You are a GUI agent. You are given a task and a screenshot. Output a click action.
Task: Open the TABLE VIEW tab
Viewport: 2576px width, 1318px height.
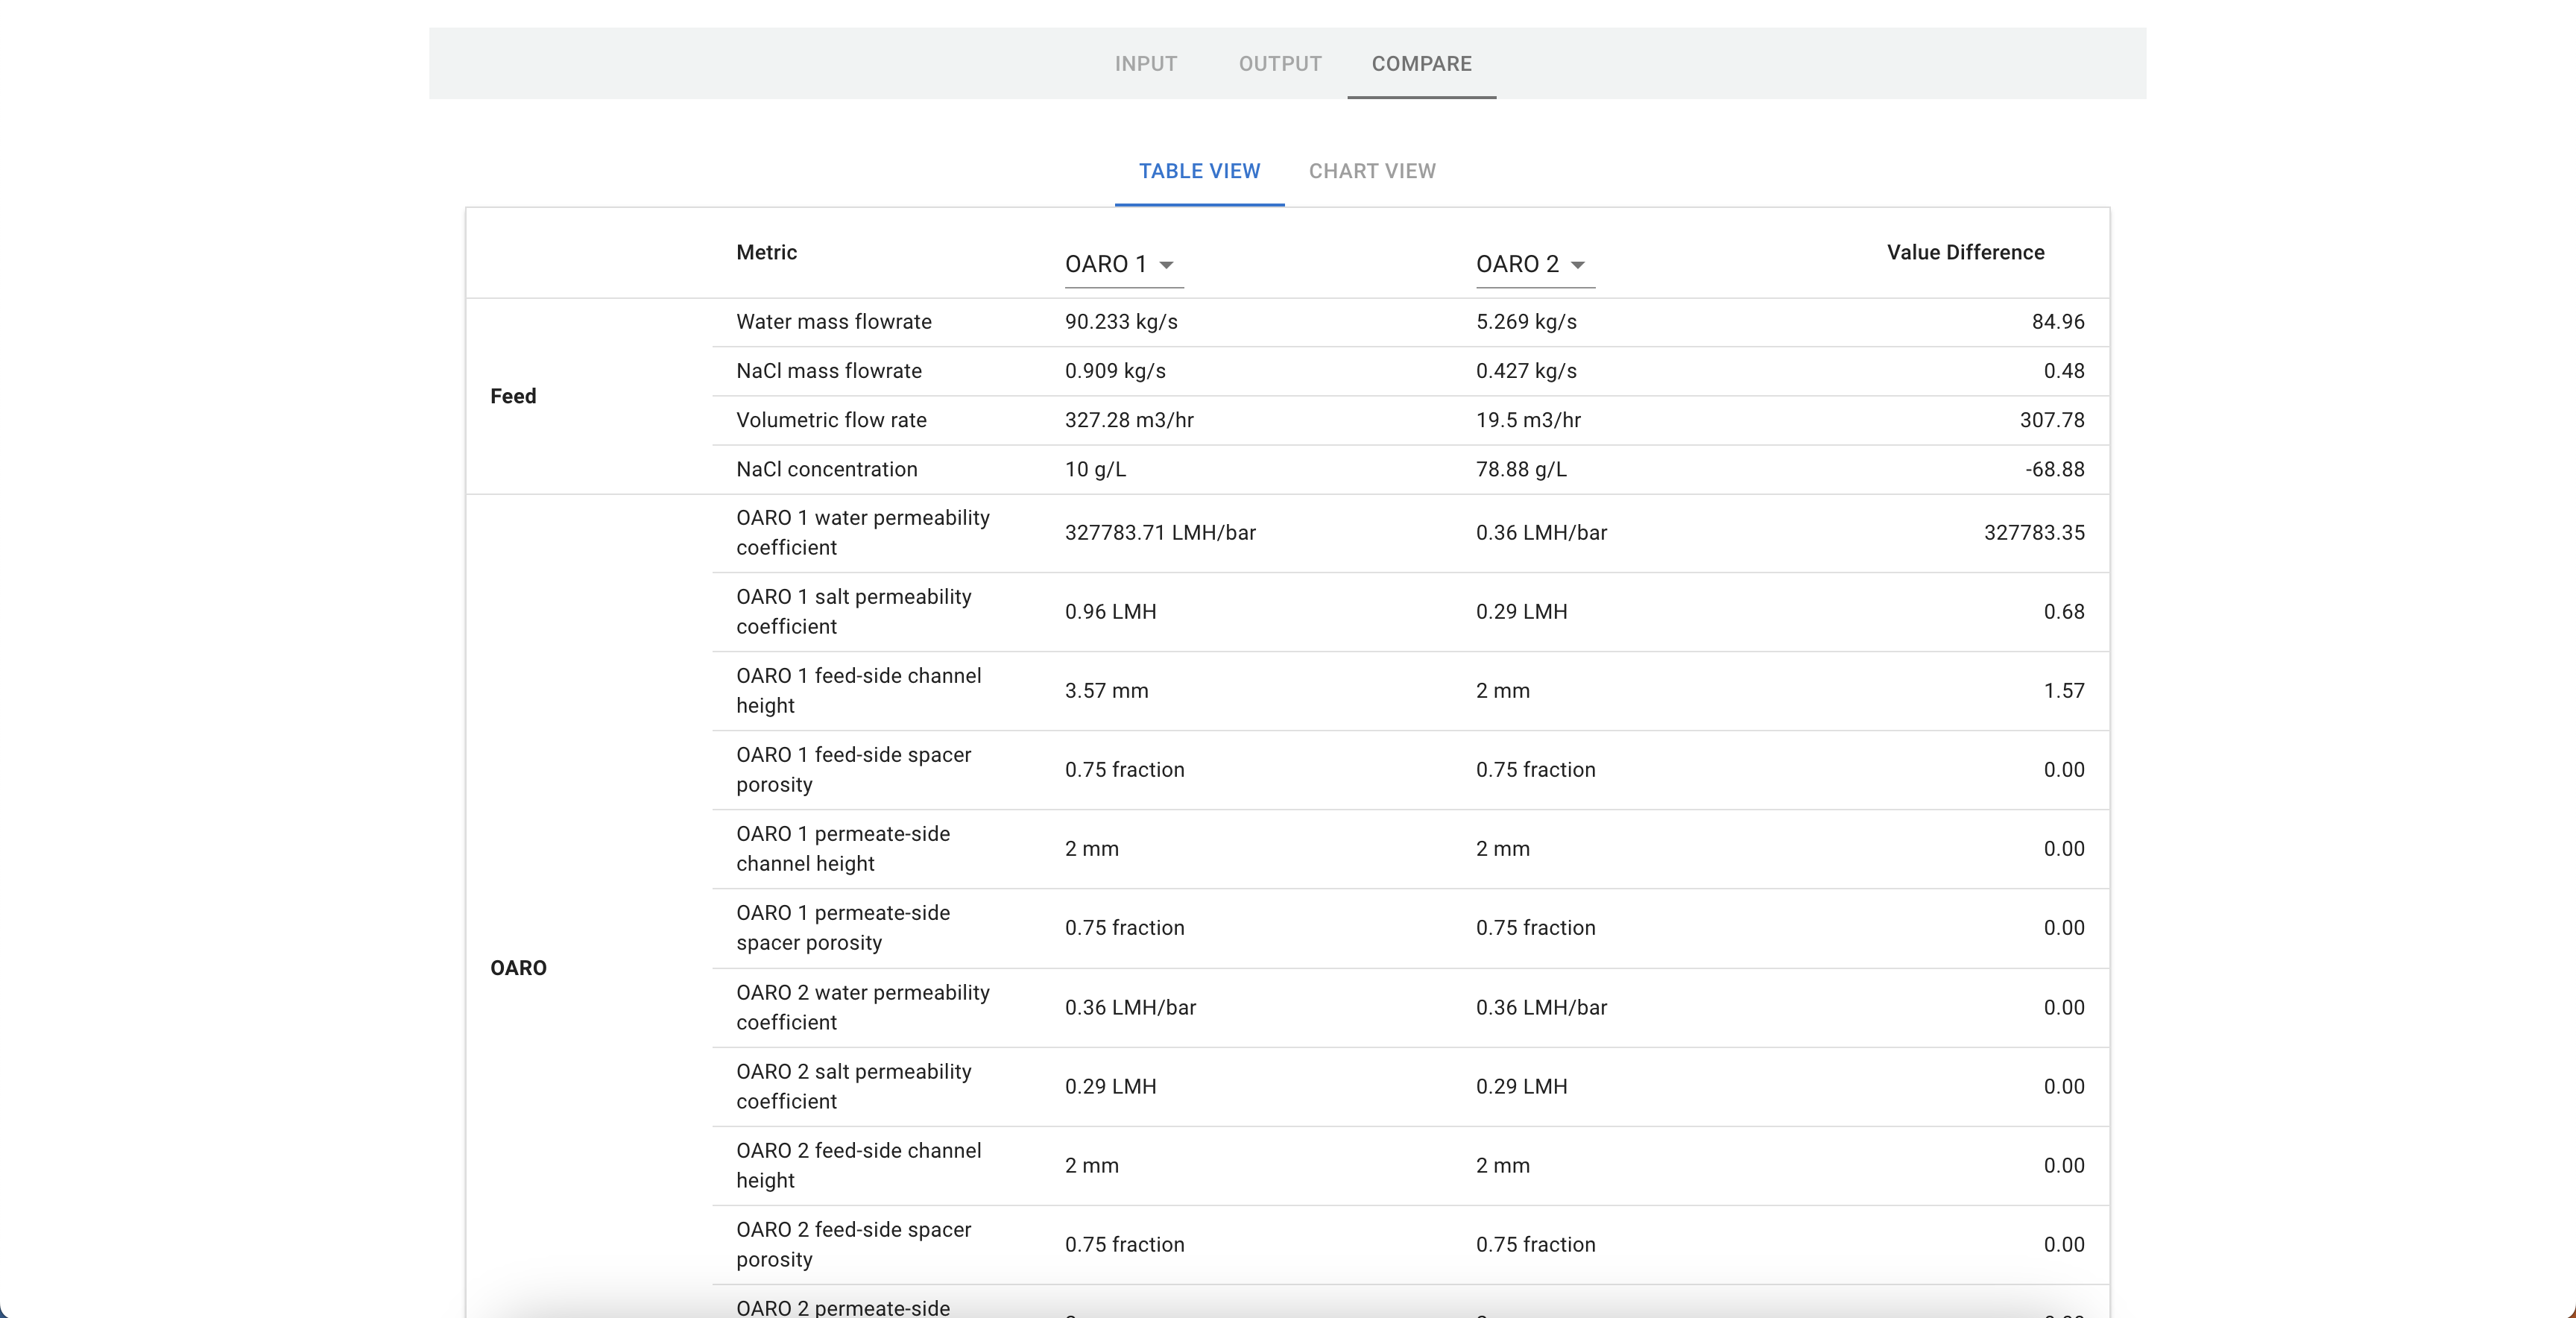click(1199, 171)
